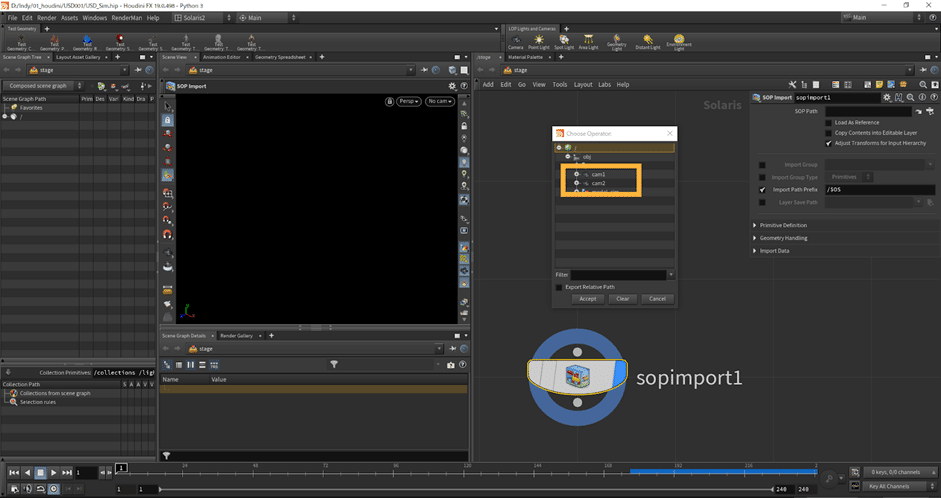Viewport: 941px width, 498px height.
Task: Enable the Load As Reference checkbox
Action: pyautogui.click(x=829, y=122)
